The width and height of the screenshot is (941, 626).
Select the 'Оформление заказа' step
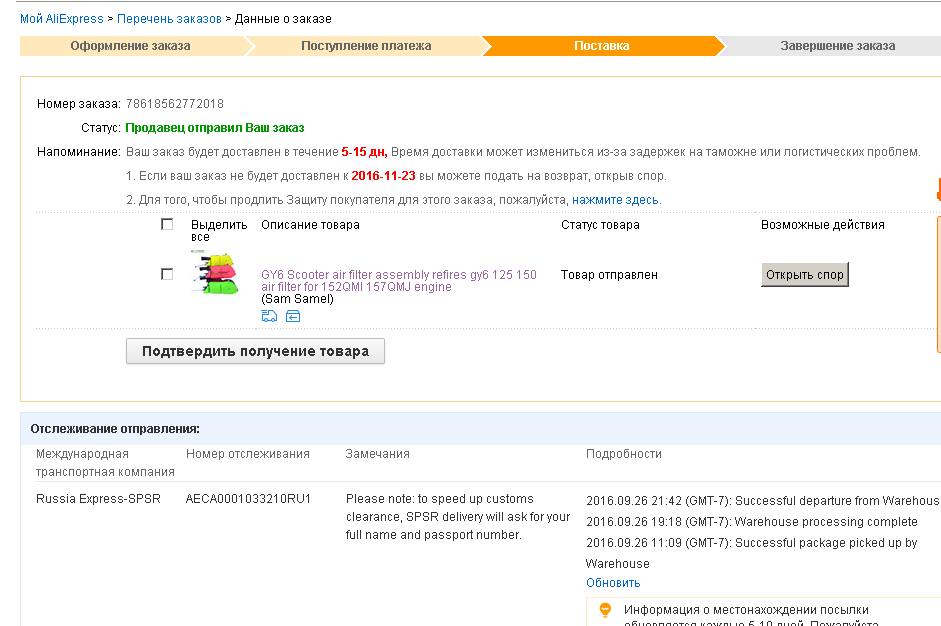click(130, 46)
